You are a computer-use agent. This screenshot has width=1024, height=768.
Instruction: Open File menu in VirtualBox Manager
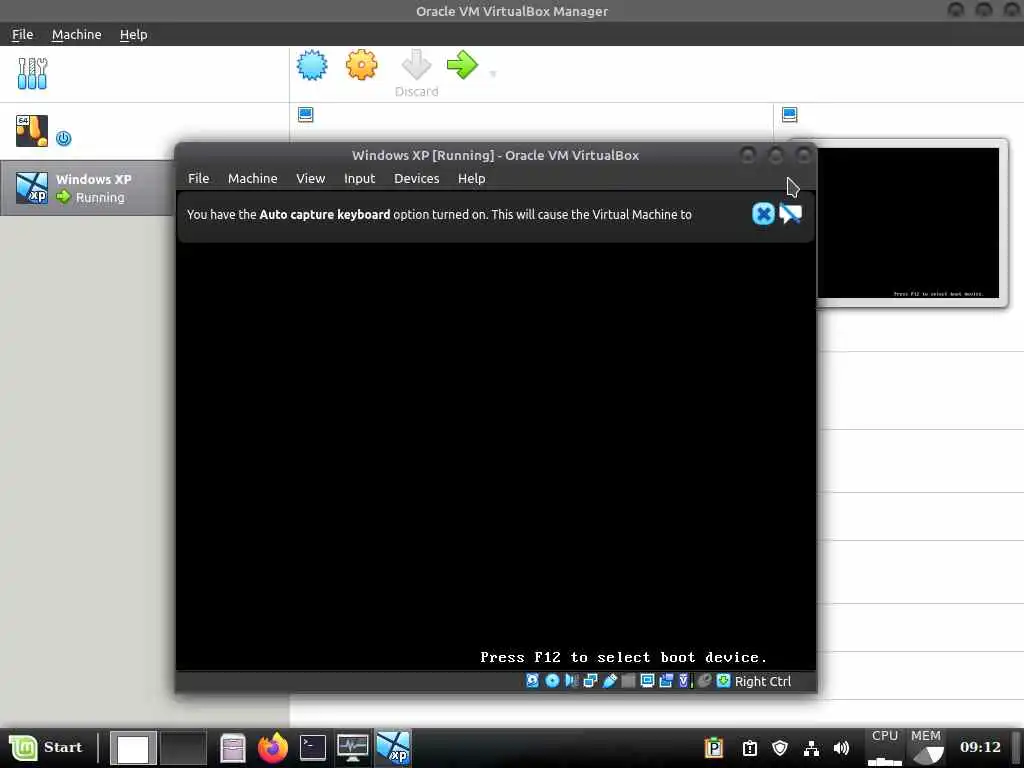tap(22, 35)
